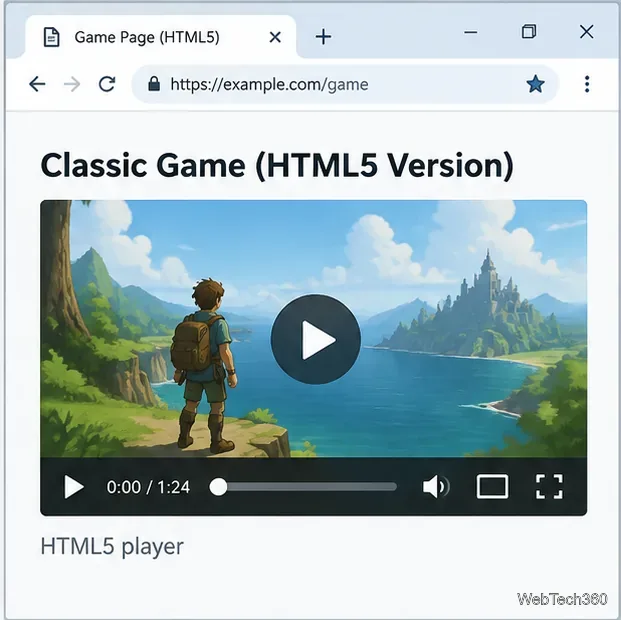Click the video thumbnail of the hiker

pyautogui.click(x=314, y=328)
